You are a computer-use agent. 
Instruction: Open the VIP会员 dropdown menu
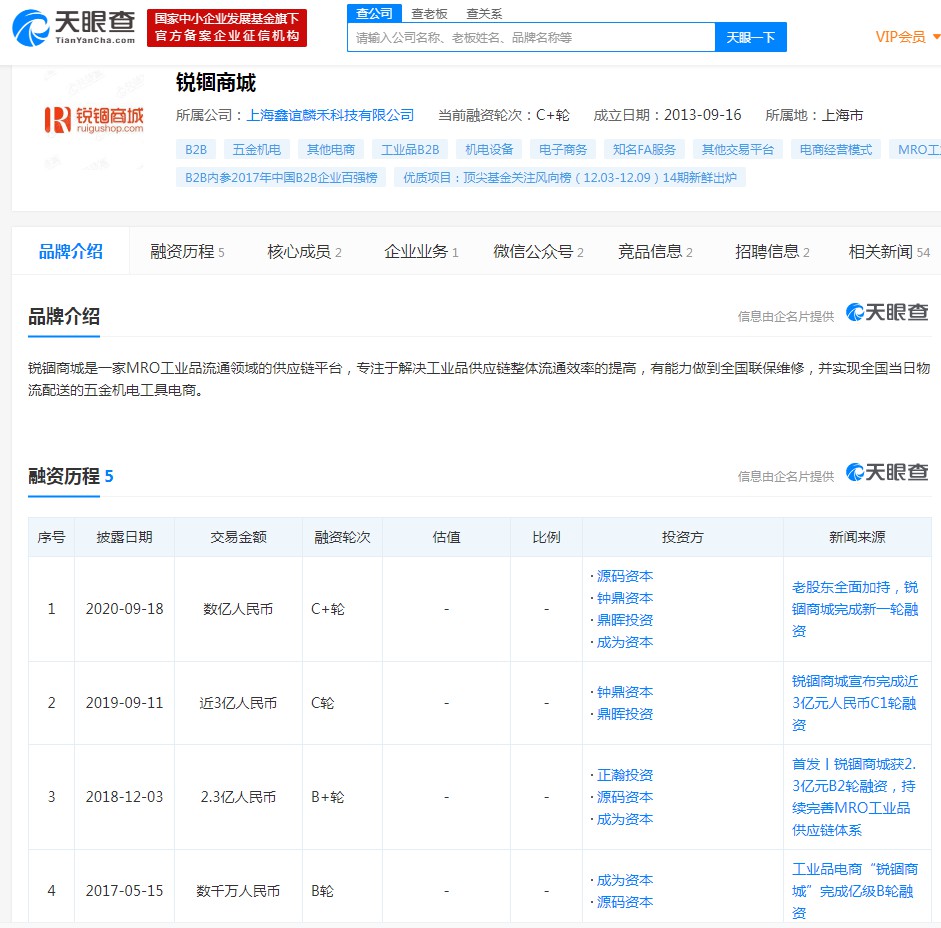pyautogui.click(x=907, y=37)
